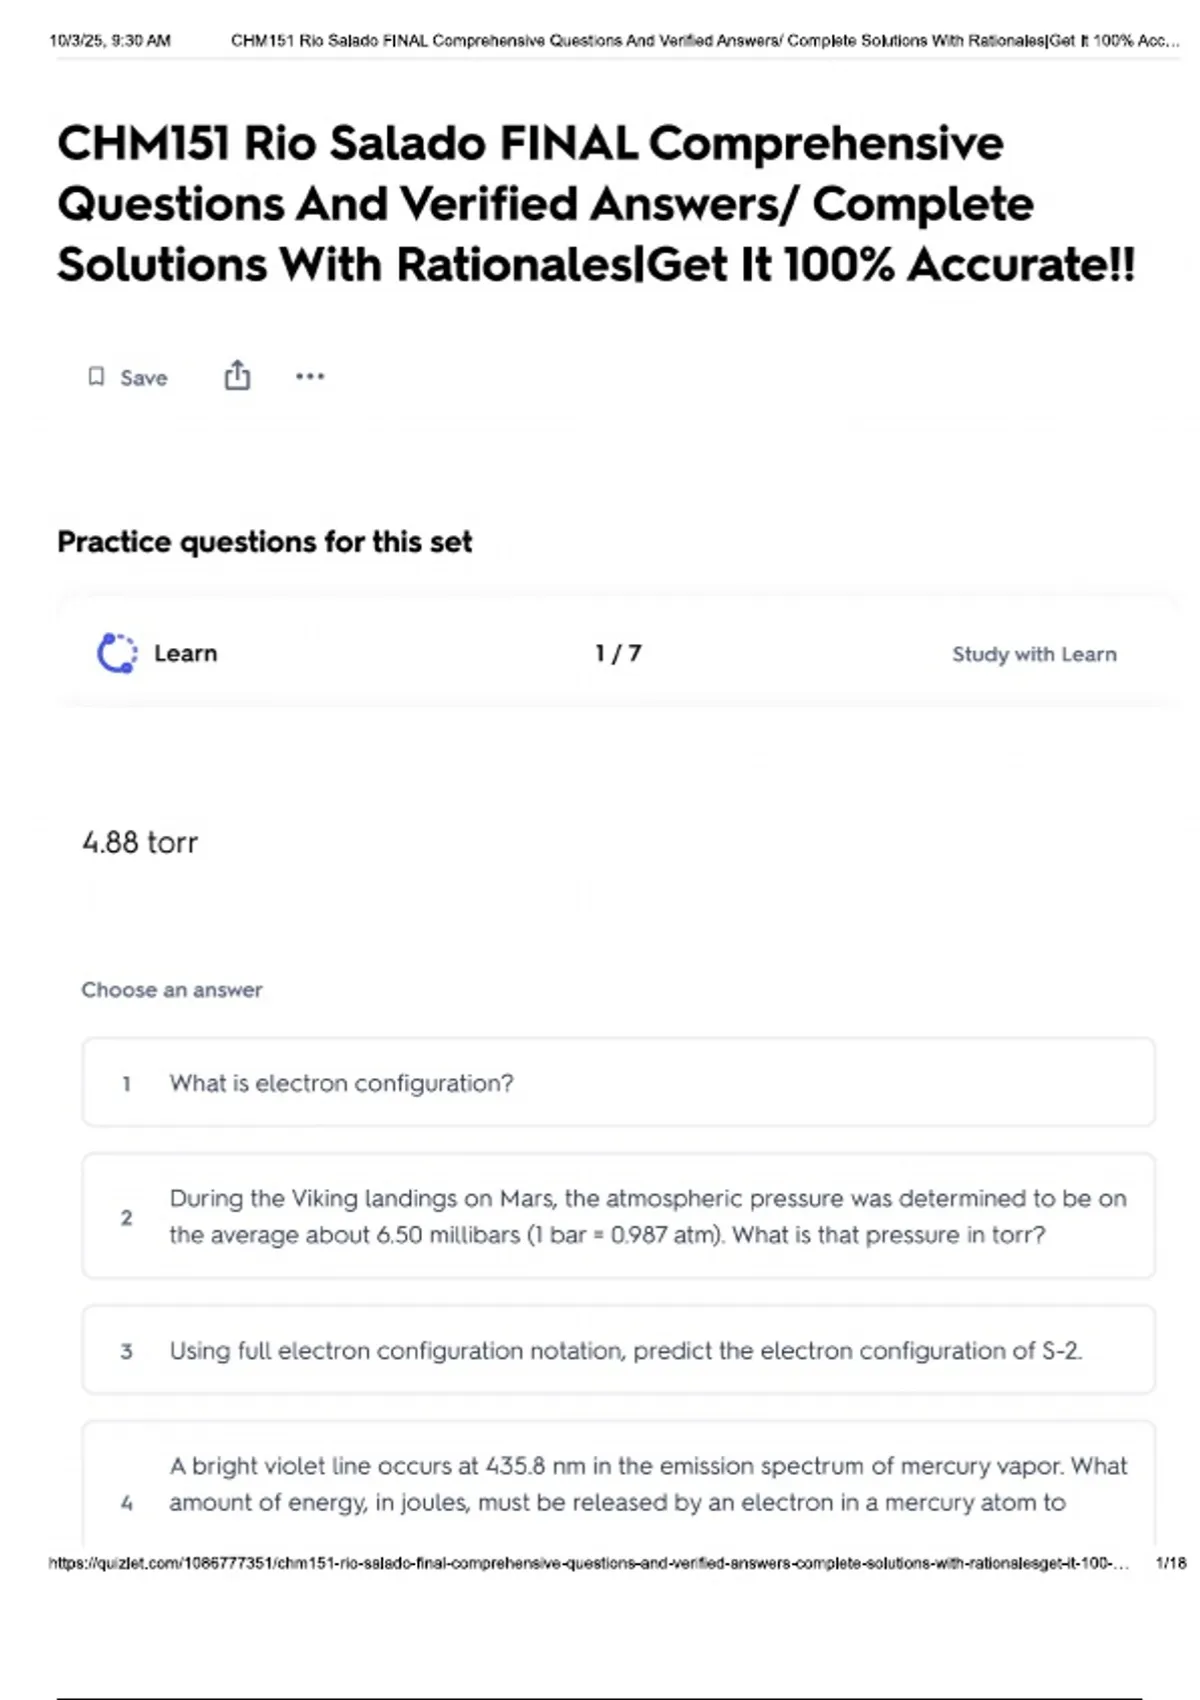The width and height of the screenshot is (1200, 1700).
Task: Click the number 1 badge of first answer
Action: [x=126, y=1083]
